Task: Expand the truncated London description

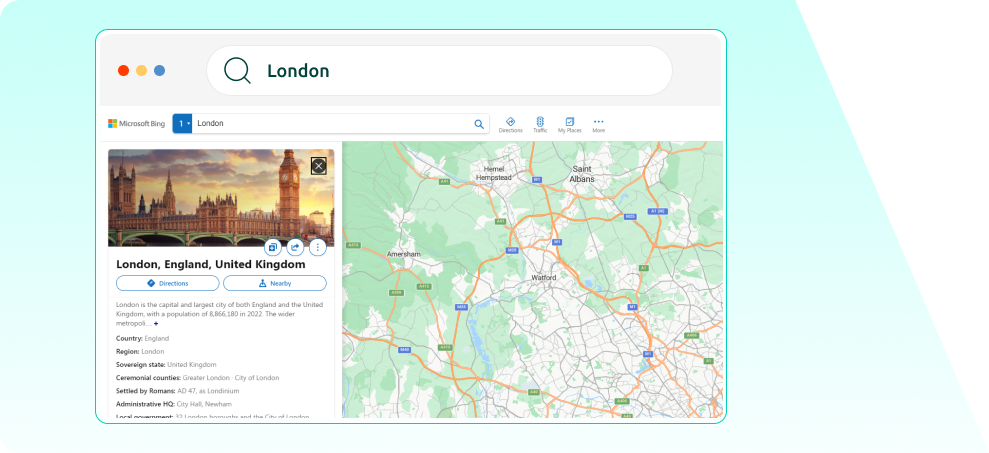Action: click(x=156, y=323)
